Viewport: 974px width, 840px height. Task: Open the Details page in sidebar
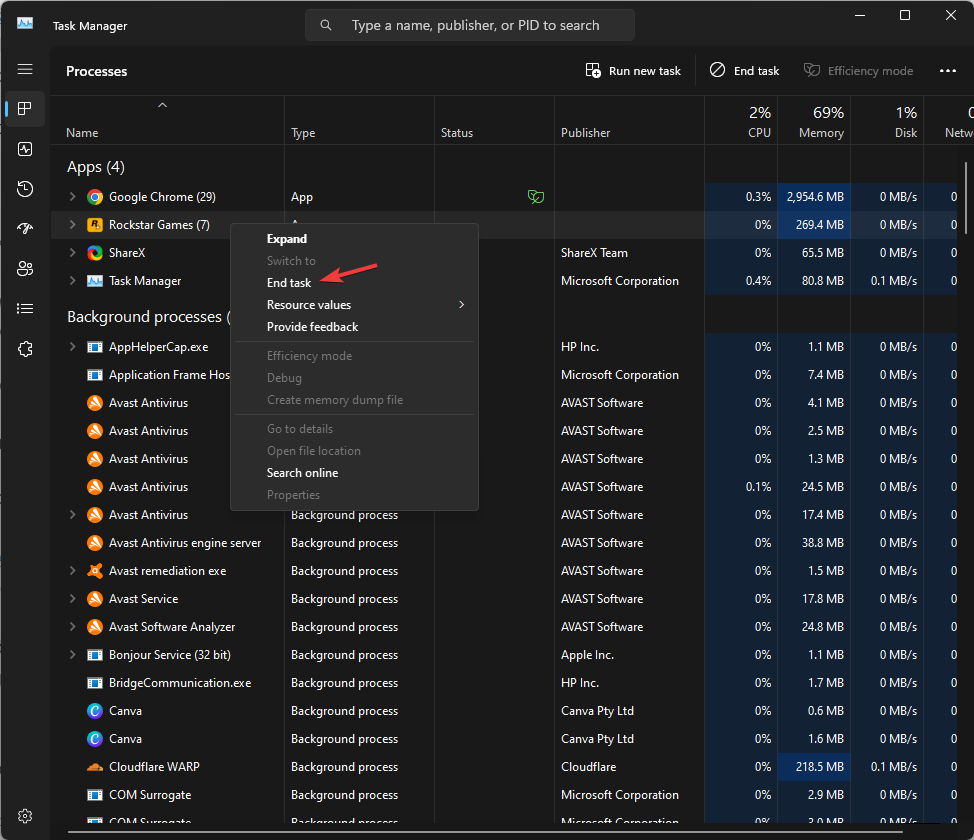[25, 309]
